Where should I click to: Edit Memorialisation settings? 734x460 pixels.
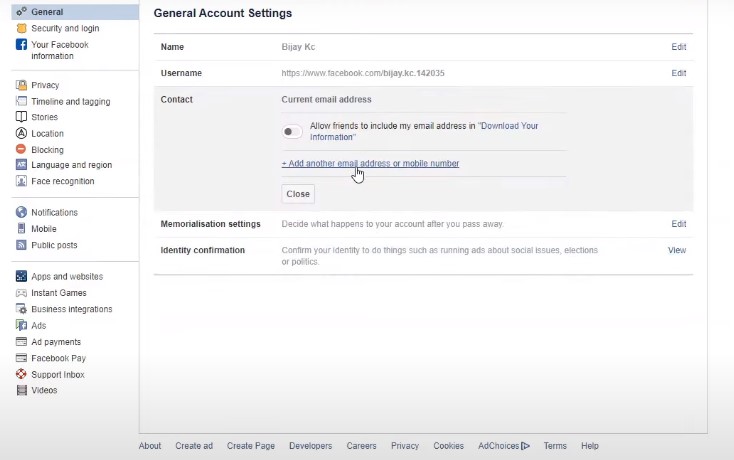coord(679,224)
